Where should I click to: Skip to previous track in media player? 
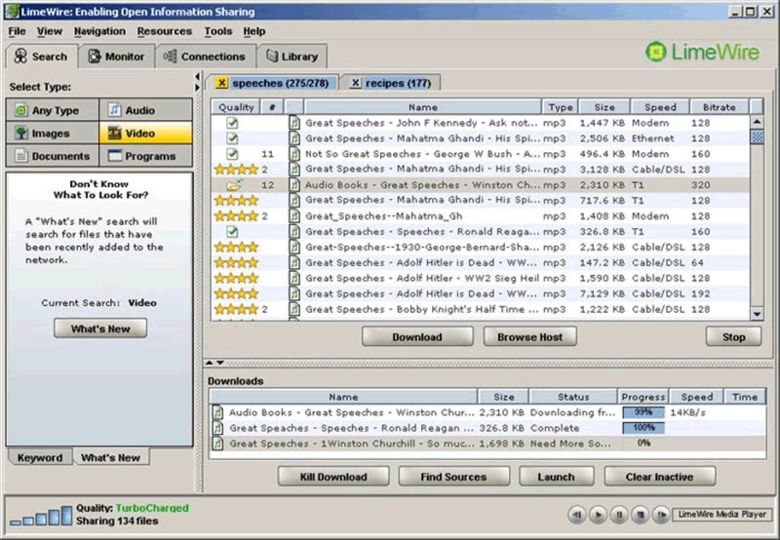(577, 515)
